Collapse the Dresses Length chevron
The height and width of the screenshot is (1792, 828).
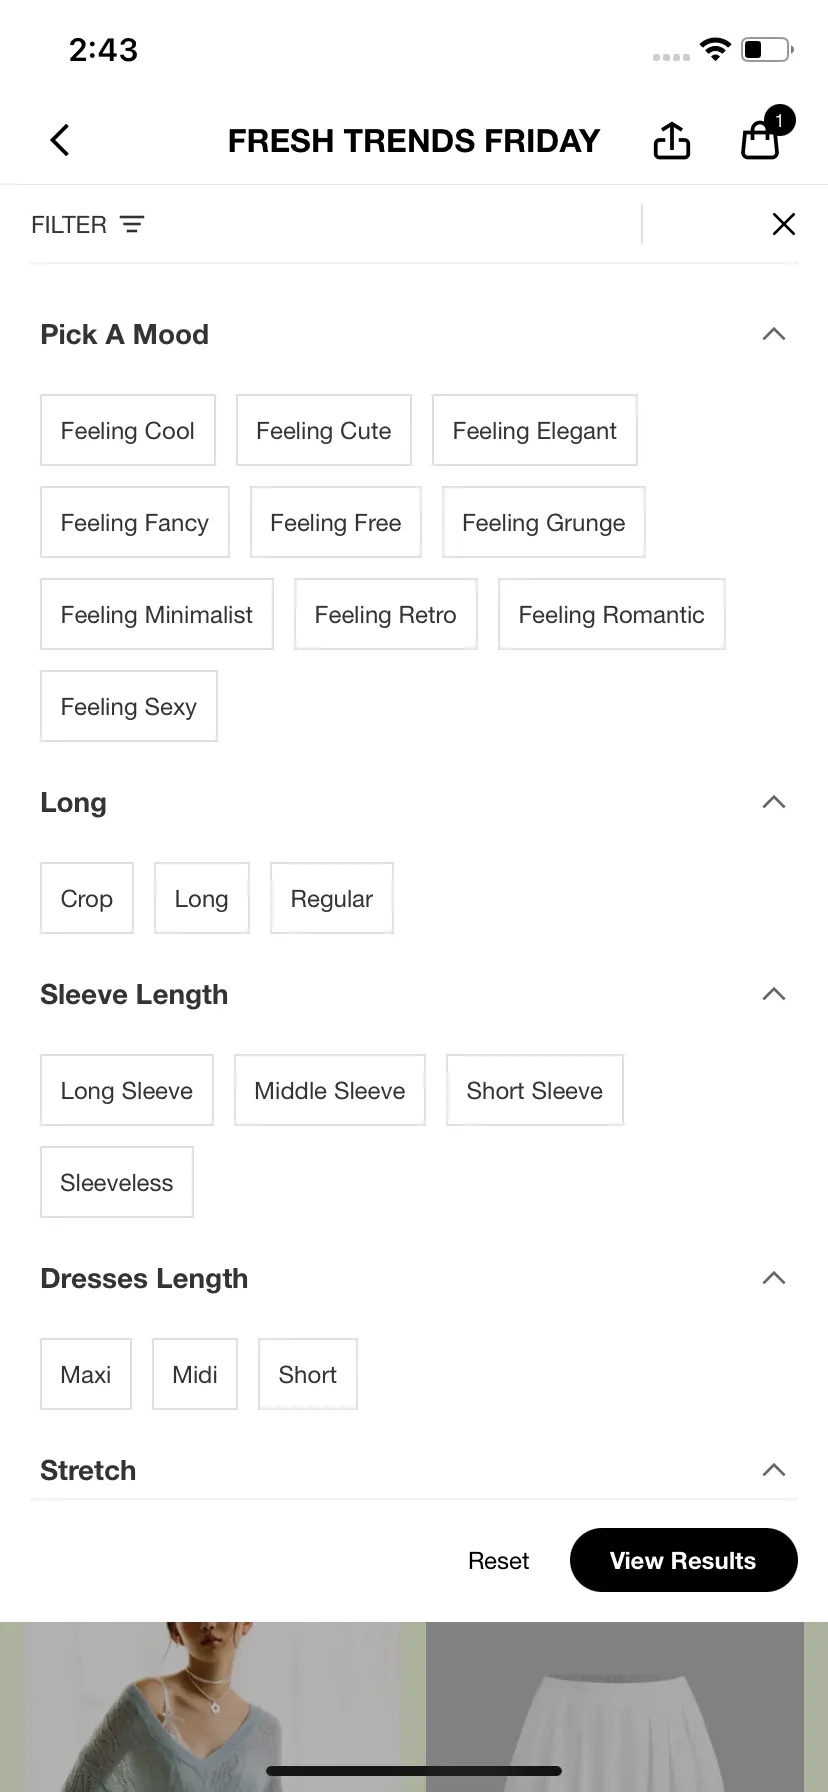pos(774,1278)
